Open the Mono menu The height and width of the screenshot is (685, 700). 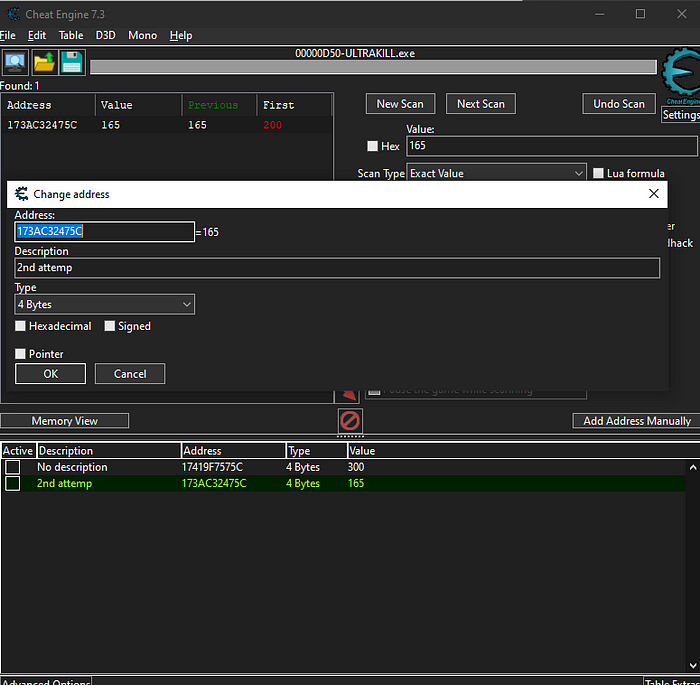click(x=142, y=35)
